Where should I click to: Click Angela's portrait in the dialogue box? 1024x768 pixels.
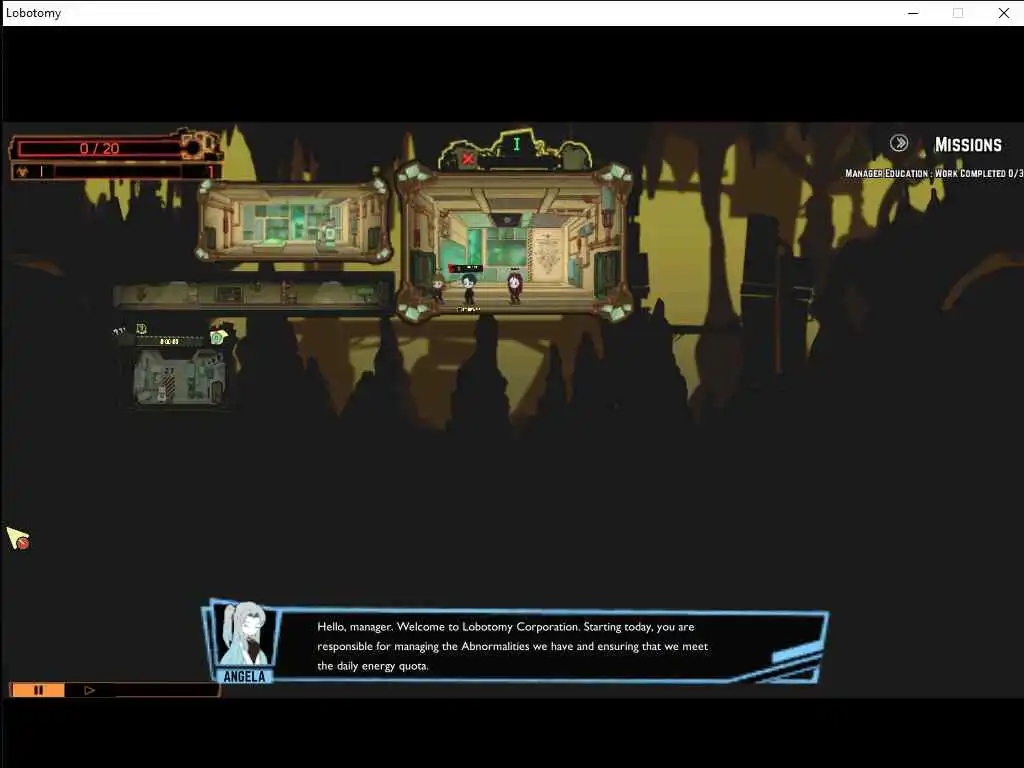click(246, 633)
